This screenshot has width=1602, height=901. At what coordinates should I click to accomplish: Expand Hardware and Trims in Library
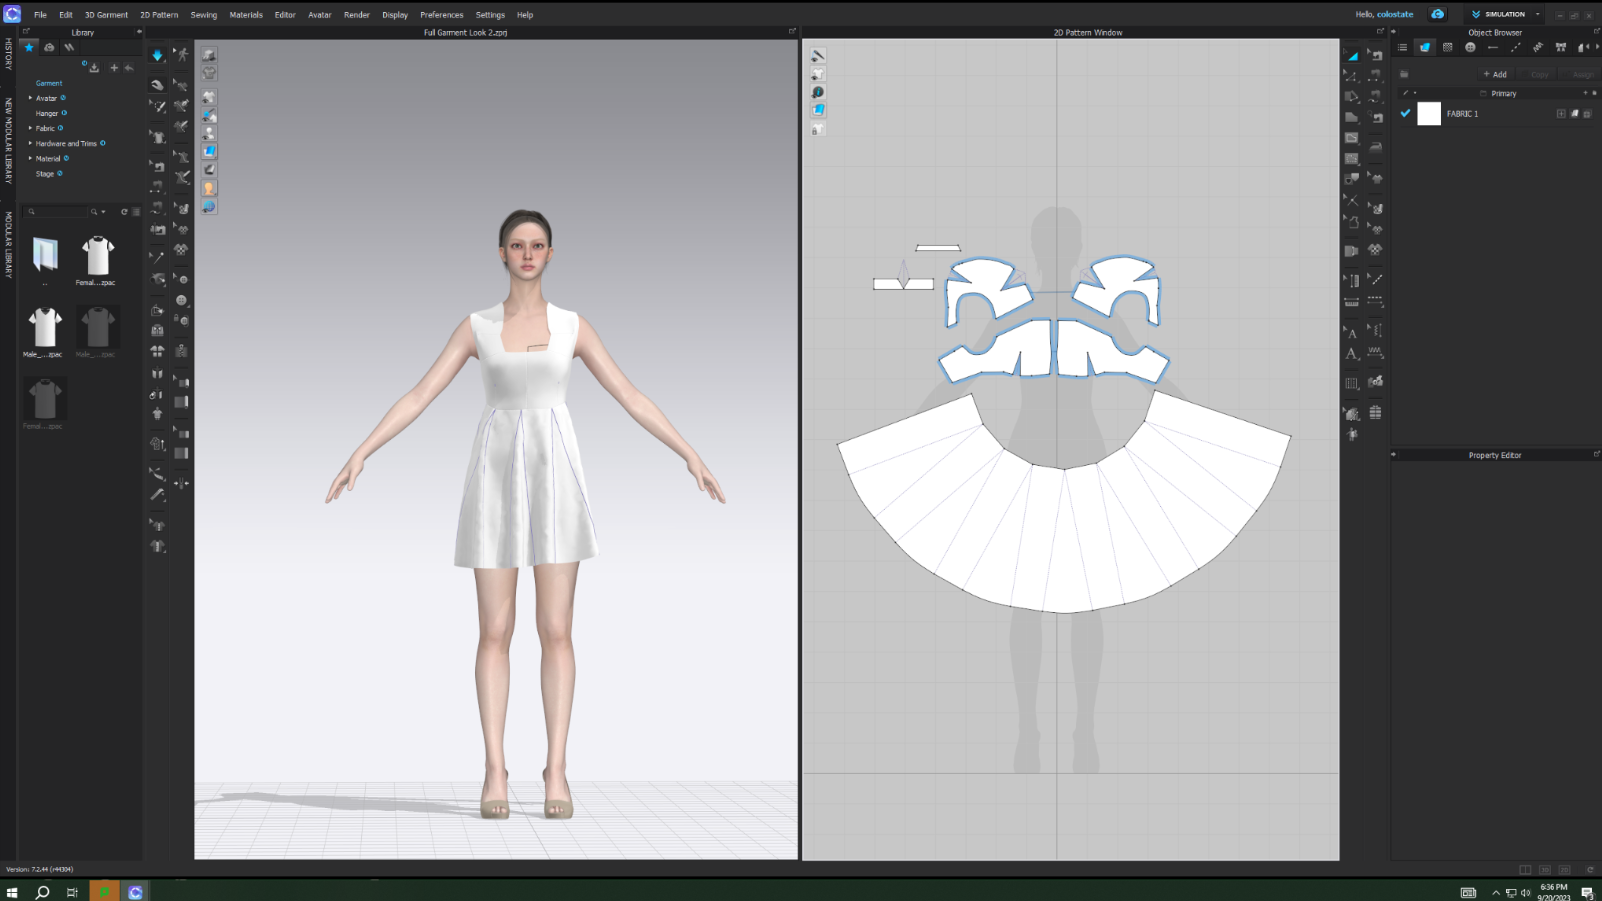(x=30, y=143)
